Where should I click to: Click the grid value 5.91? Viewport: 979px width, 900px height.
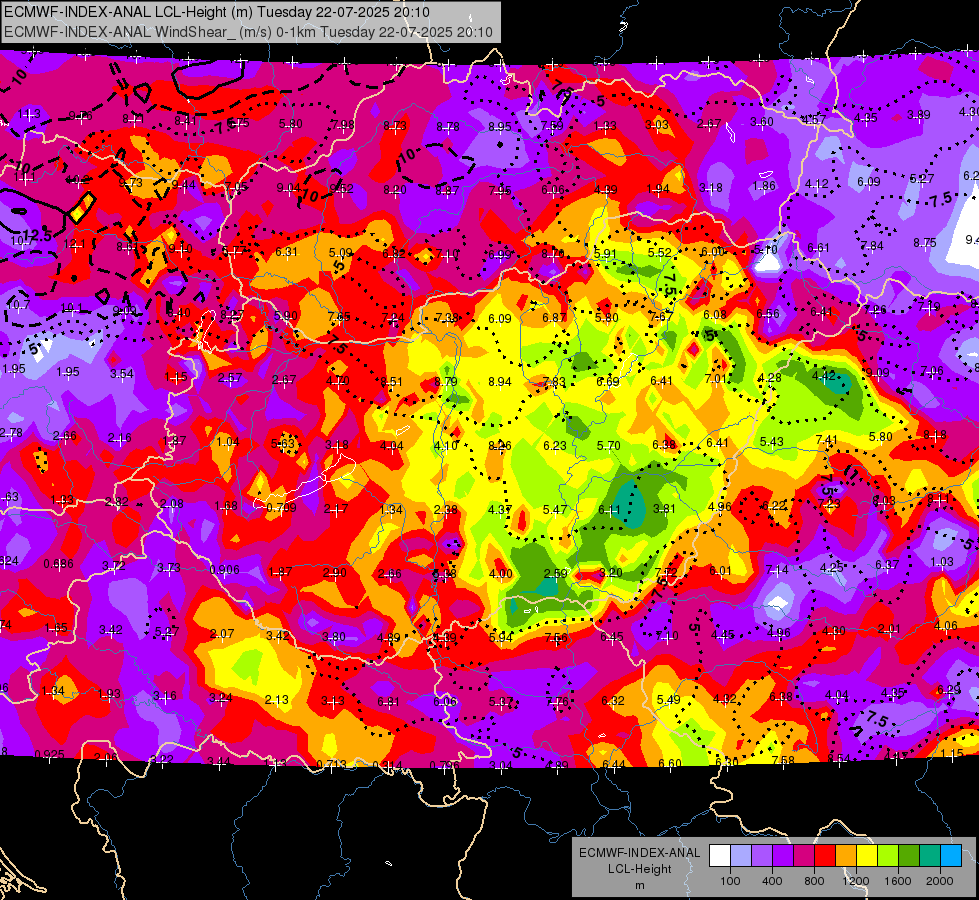click(605, 254)
